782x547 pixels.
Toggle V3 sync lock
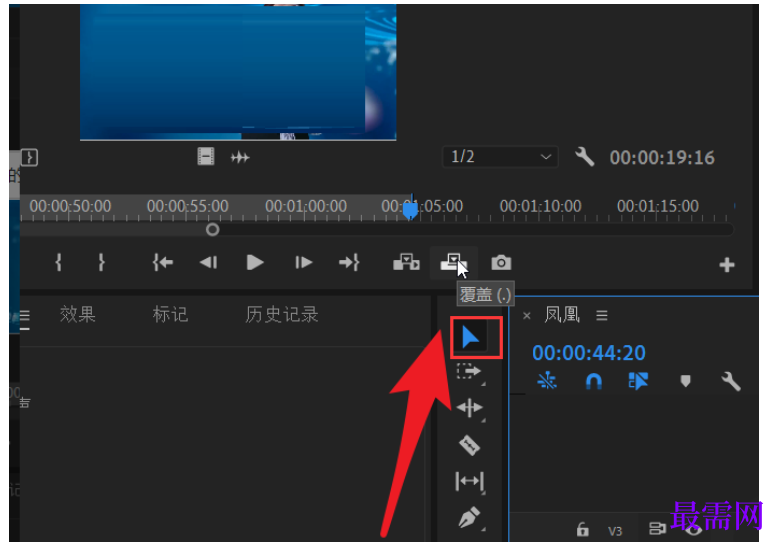pyautogui.click(x=657, y=529)
